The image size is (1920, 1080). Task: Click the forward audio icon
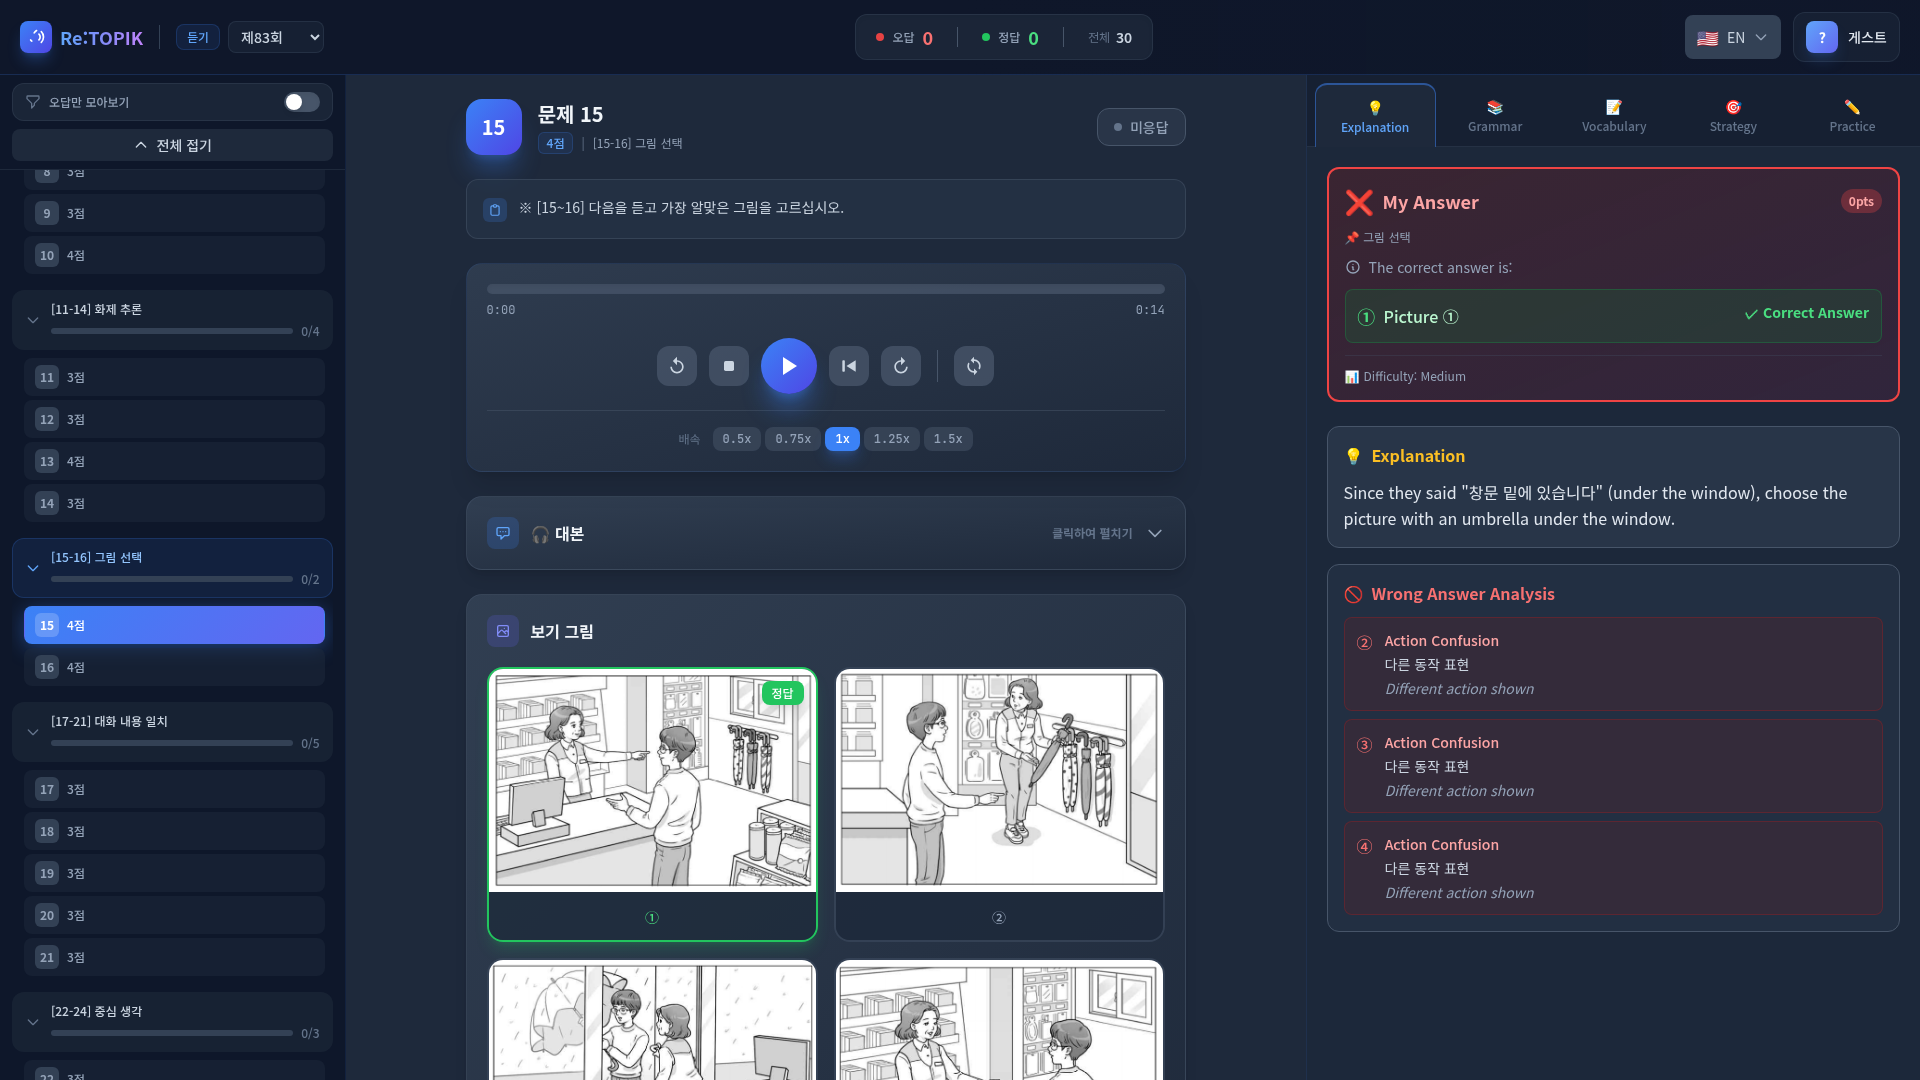[x=901, y=366]
